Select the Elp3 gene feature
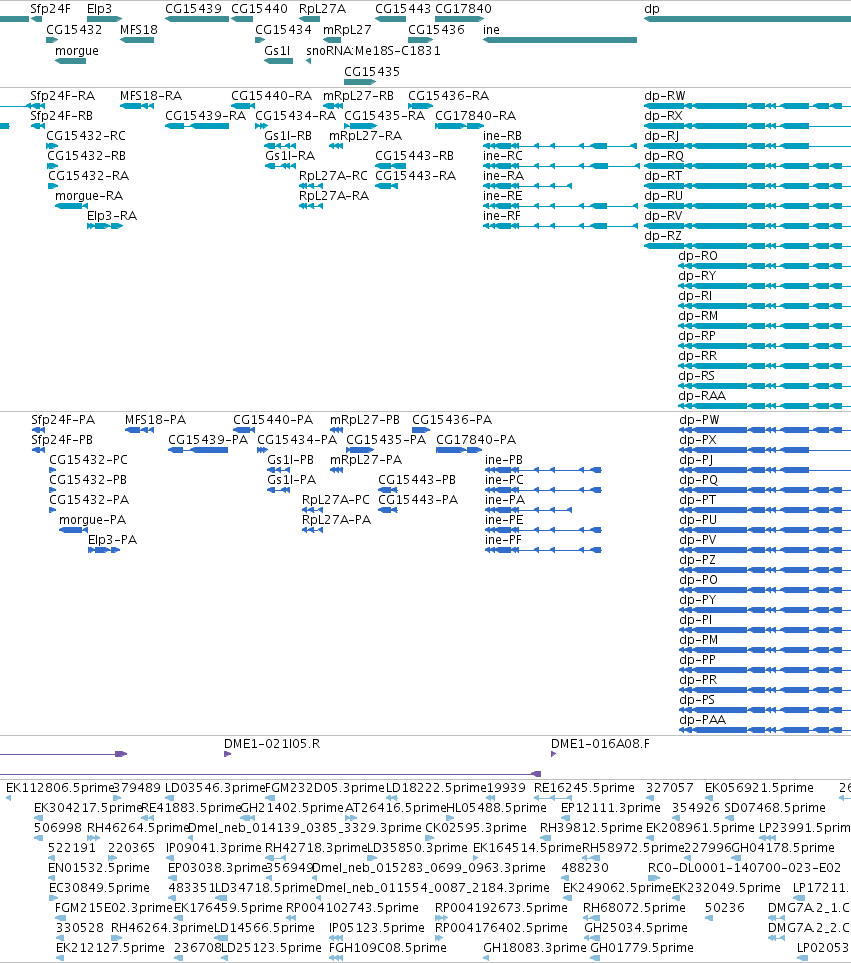This screenshot has width=851, height=963. pyautogui.click(x=104, y=19)
